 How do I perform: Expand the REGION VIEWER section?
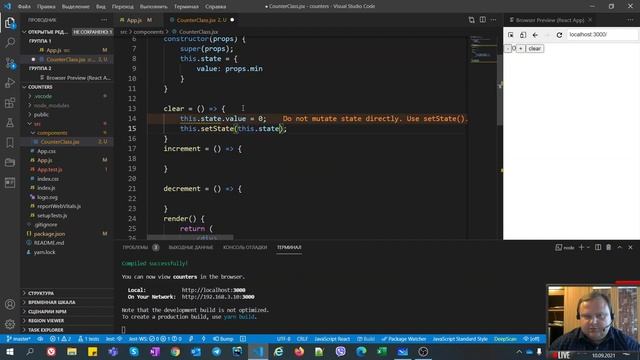tap(46, 320)
